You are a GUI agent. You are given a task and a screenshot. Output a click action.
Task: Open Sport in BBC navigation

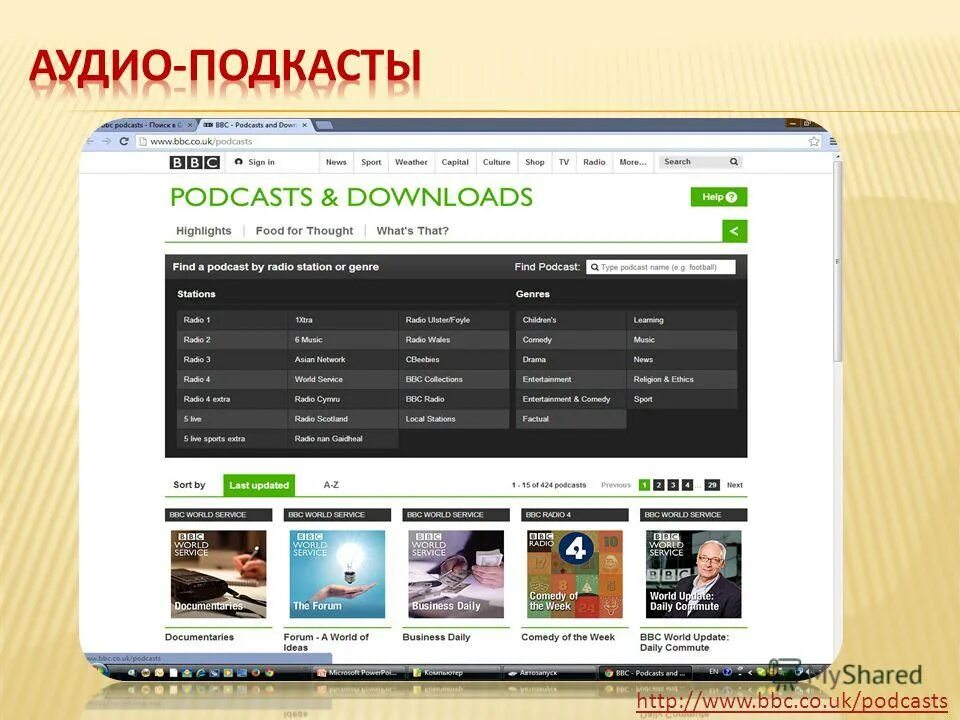[x=371, y=162]
